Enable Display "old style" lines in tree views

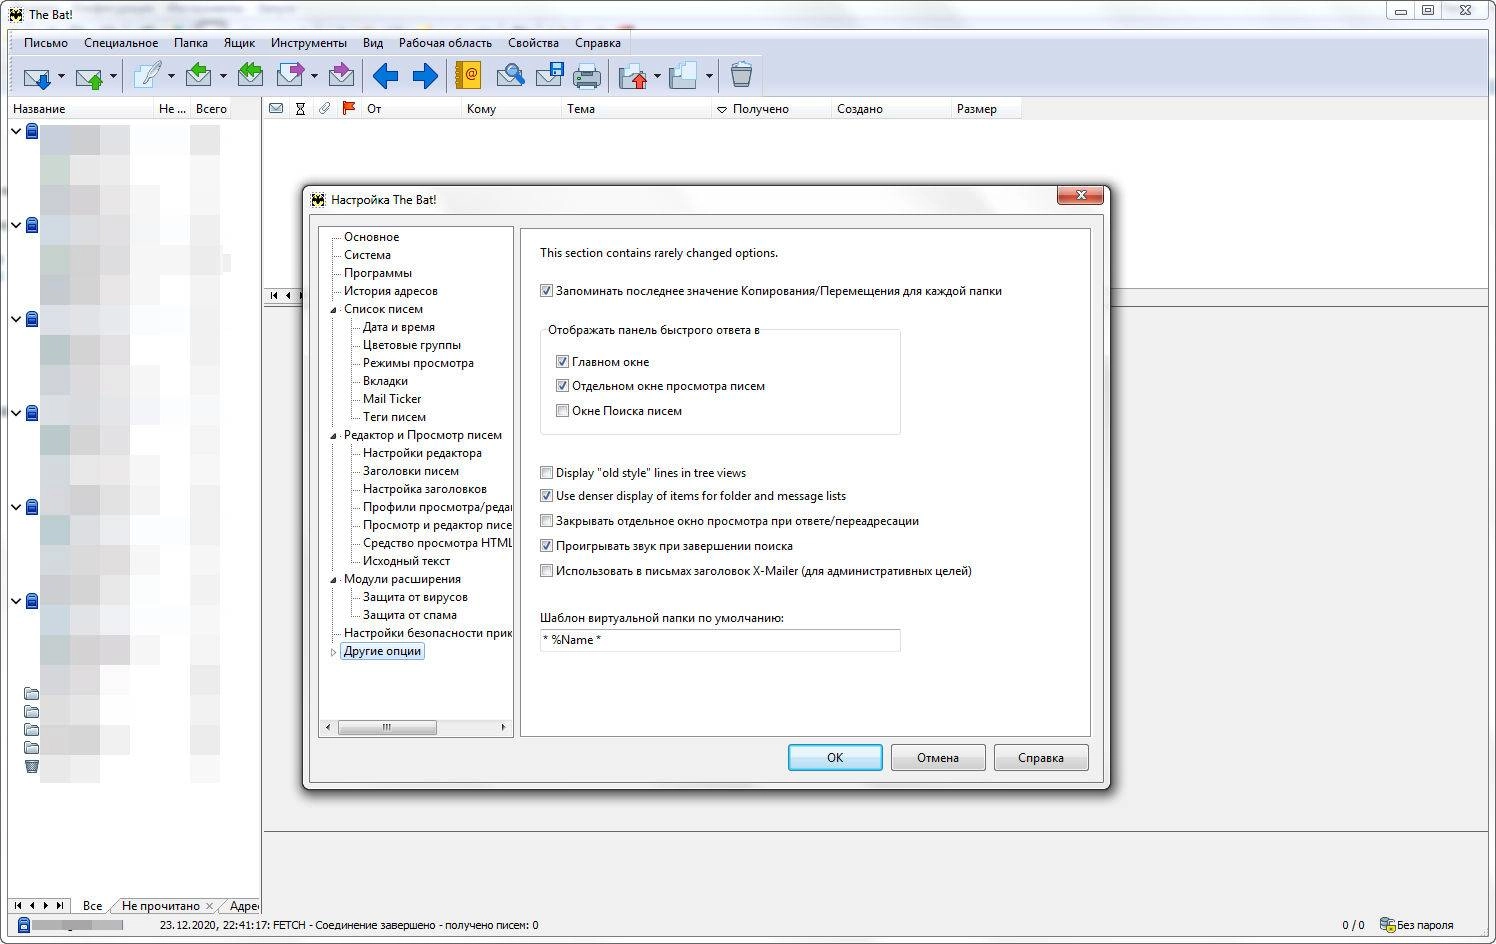point(547,473)
